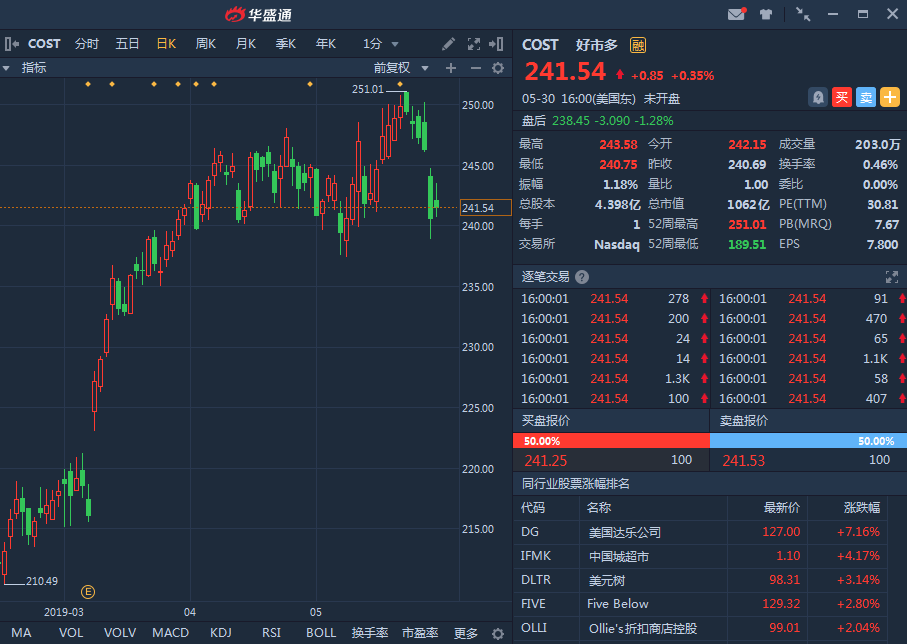Sort the list by 最新价 column
The image size is (907, 644).
(782, 507)
